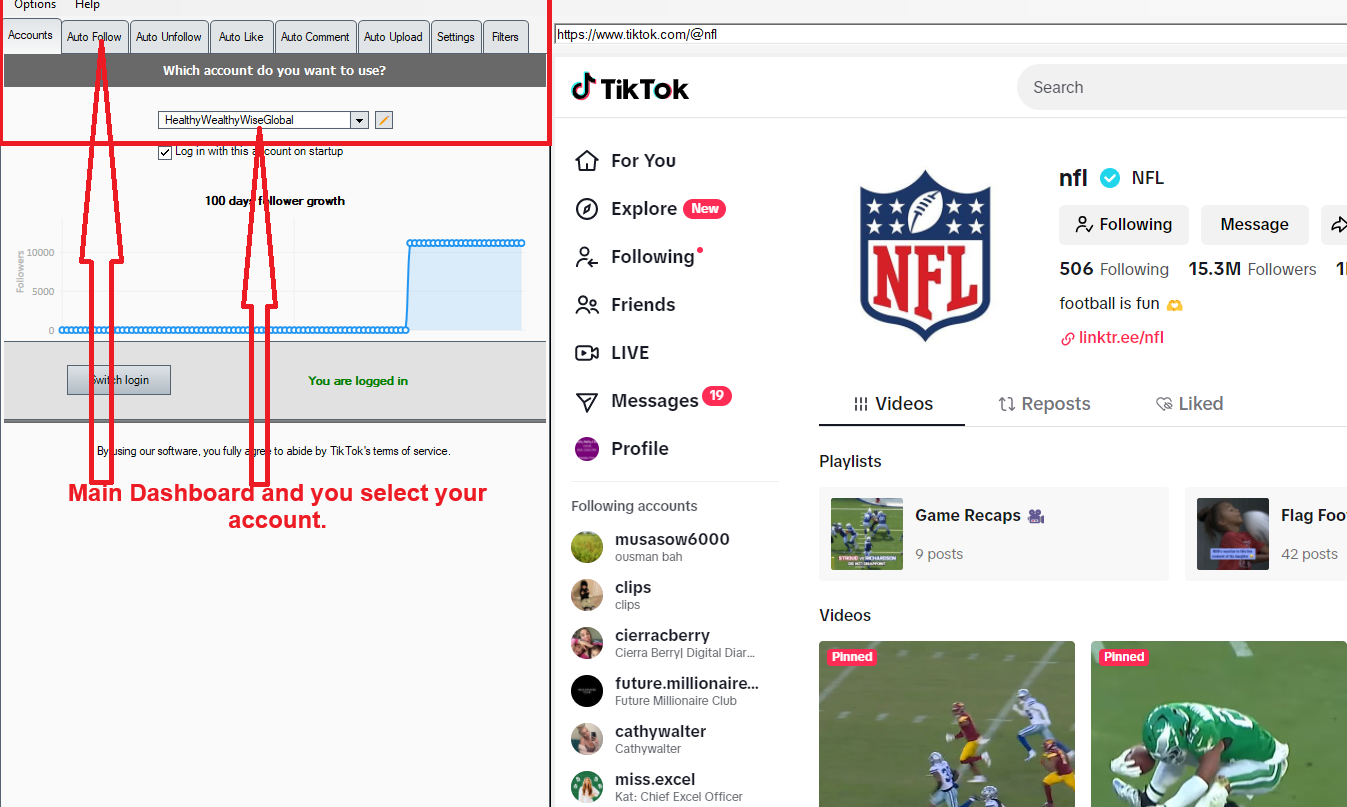Click future.millionaire account avatar
Image resolution: width=1347 pixels, height=807 pixels.
coord(587,691)
